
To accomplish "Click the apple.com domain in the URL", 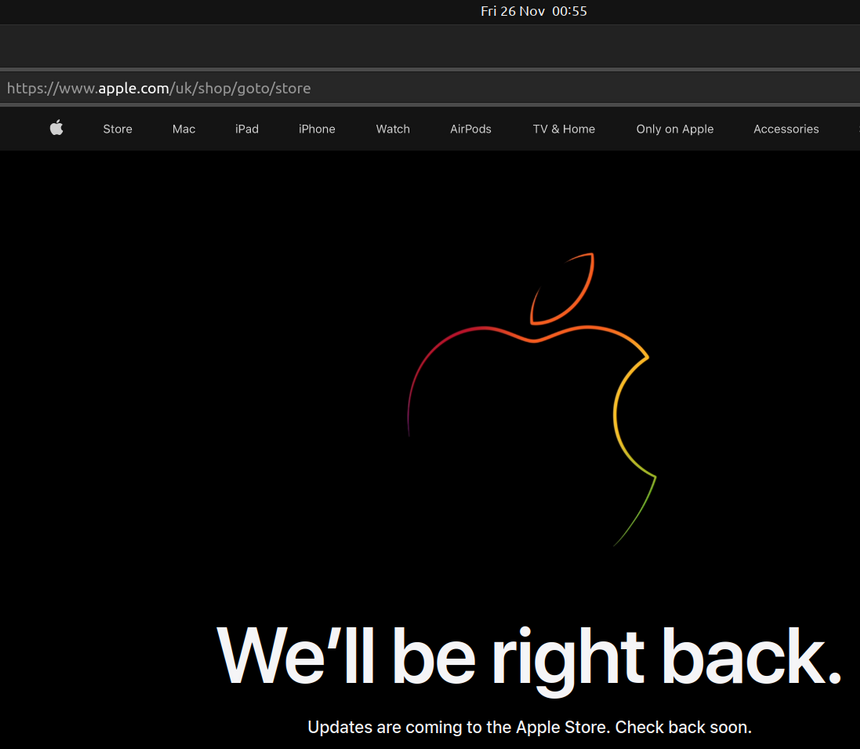I will click(133, 88).
